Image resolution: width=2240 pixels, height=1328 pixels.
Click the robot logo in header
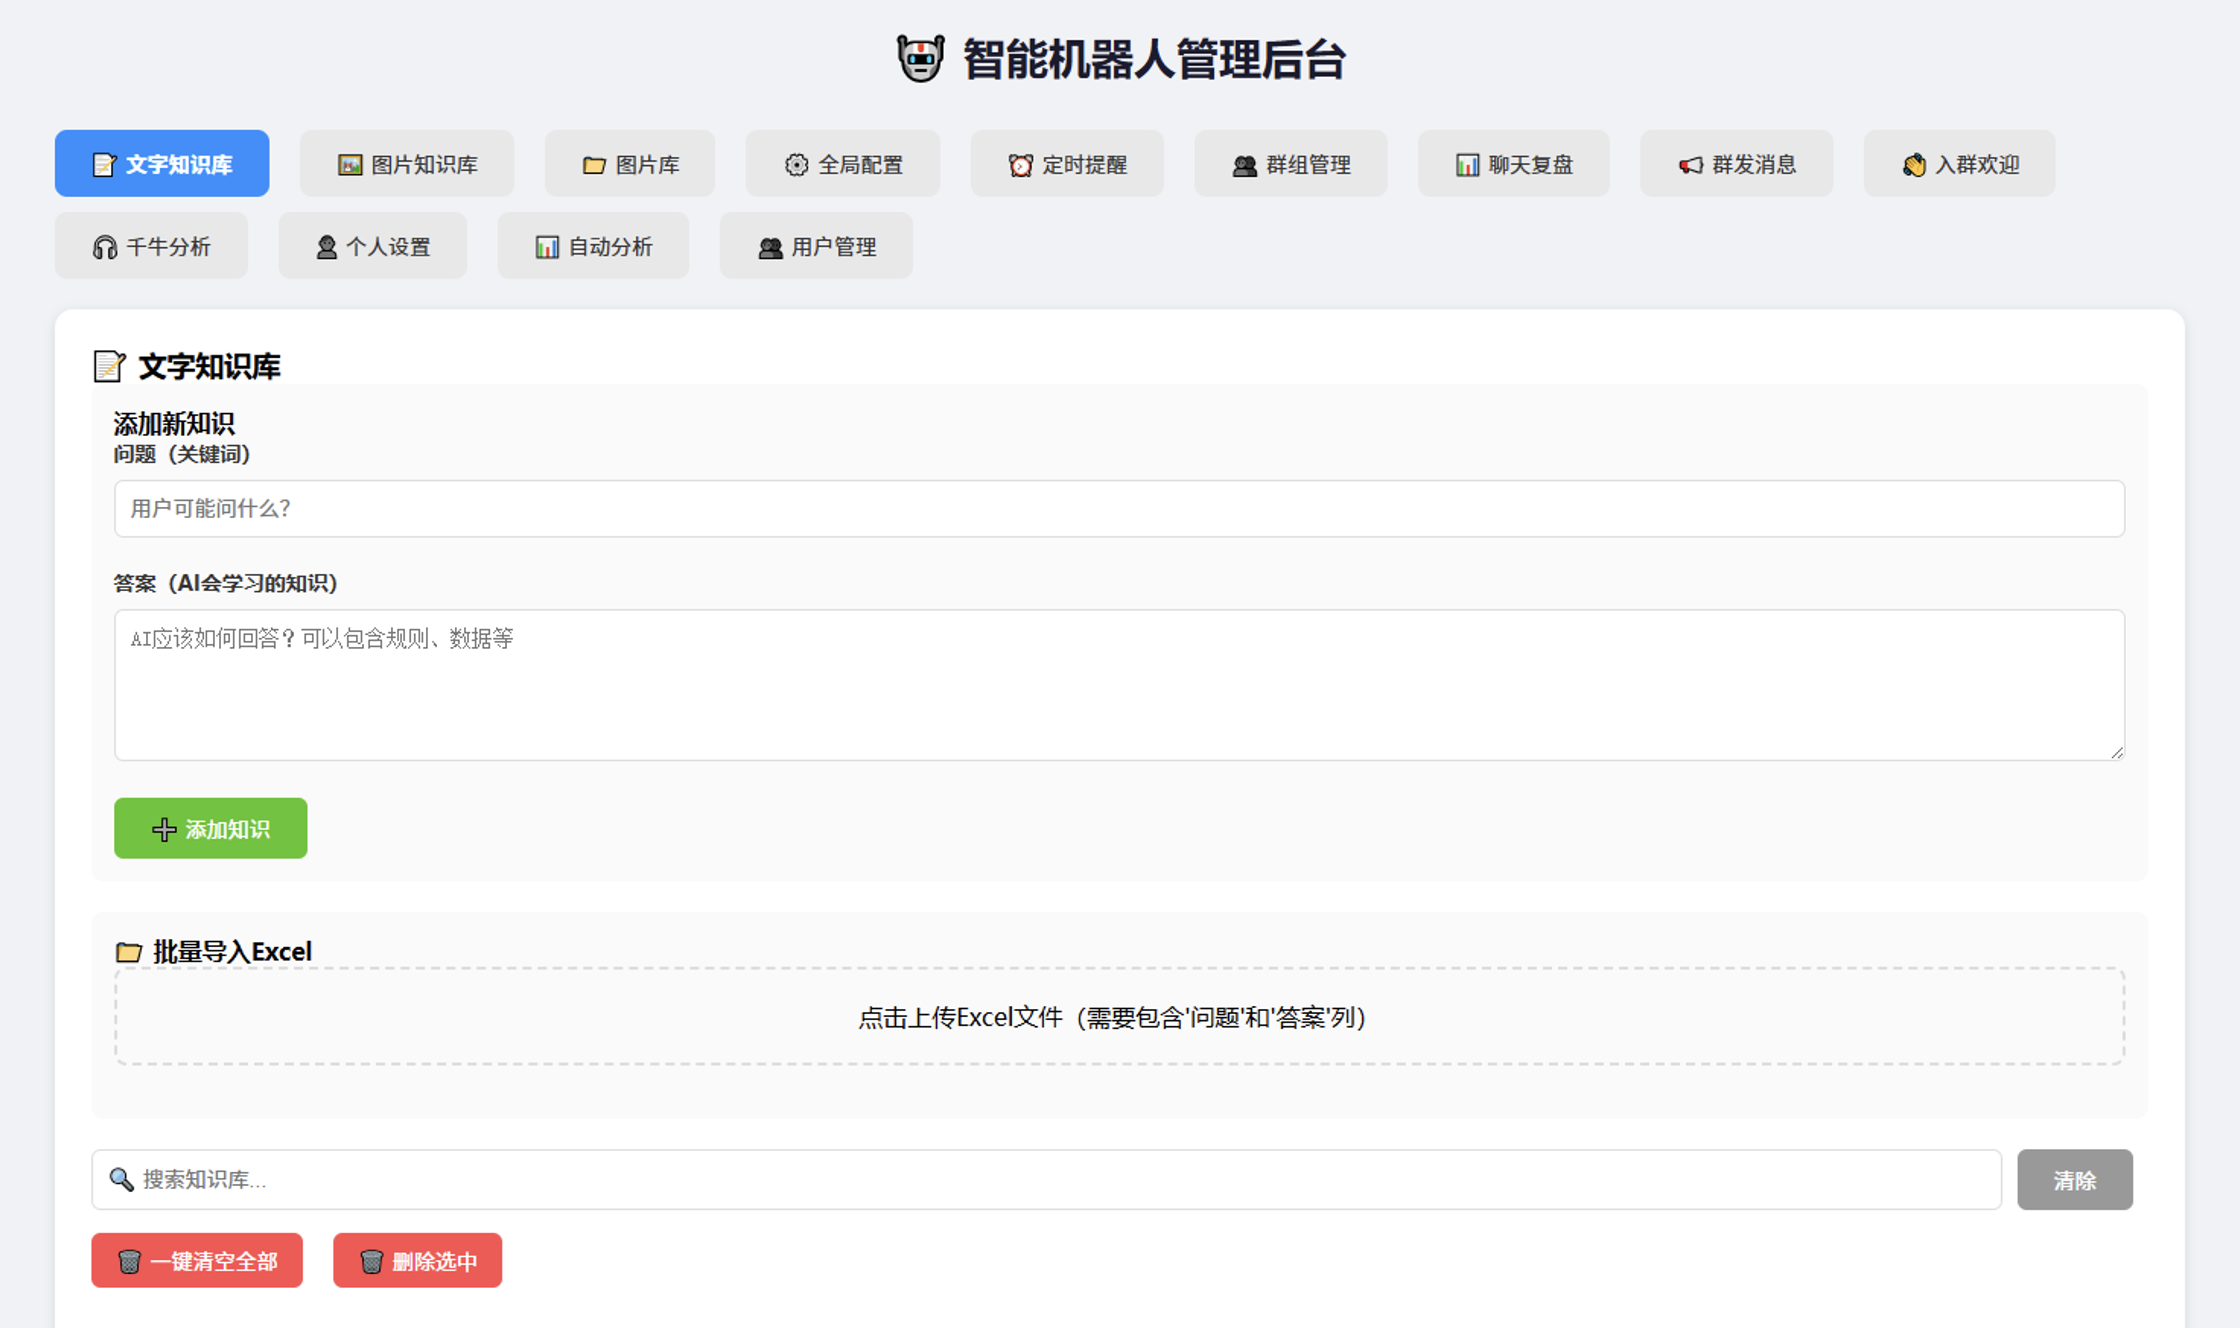coord(920,59)
